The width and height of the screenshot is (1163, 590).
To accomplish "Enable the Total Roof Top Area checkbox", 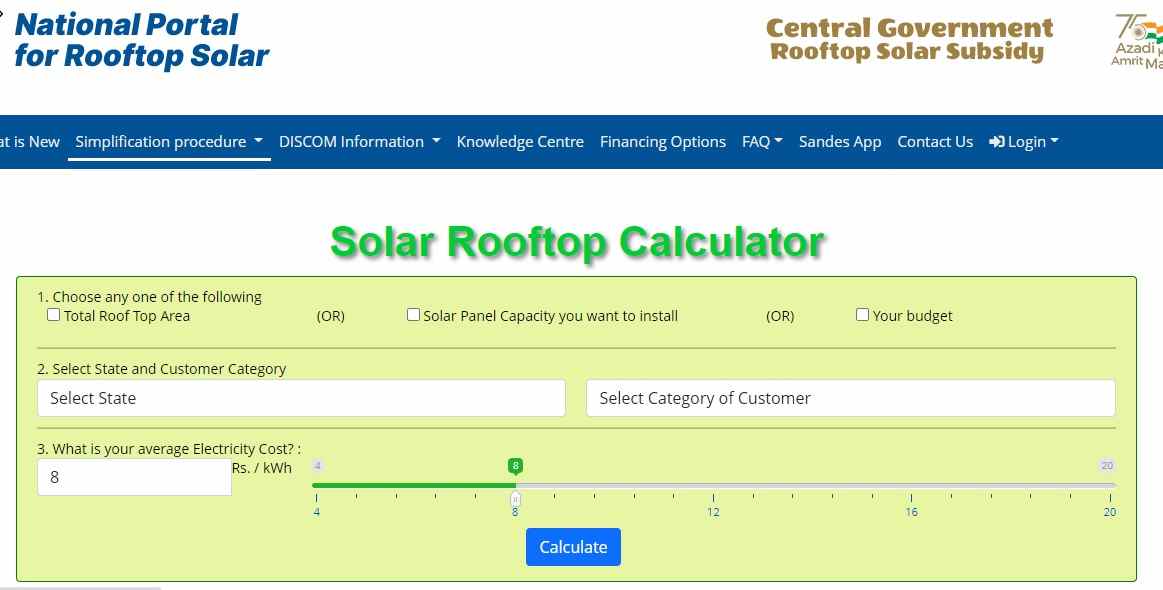I will click(53, 314).
